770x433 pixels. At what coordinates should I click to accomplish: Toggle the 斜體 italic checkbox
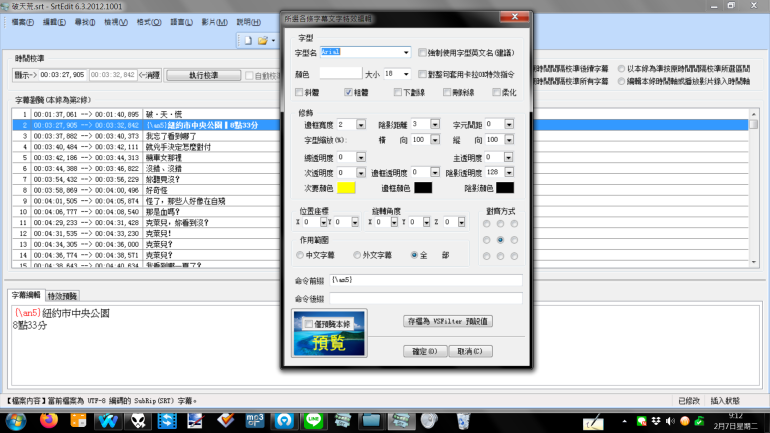[299, 92]
